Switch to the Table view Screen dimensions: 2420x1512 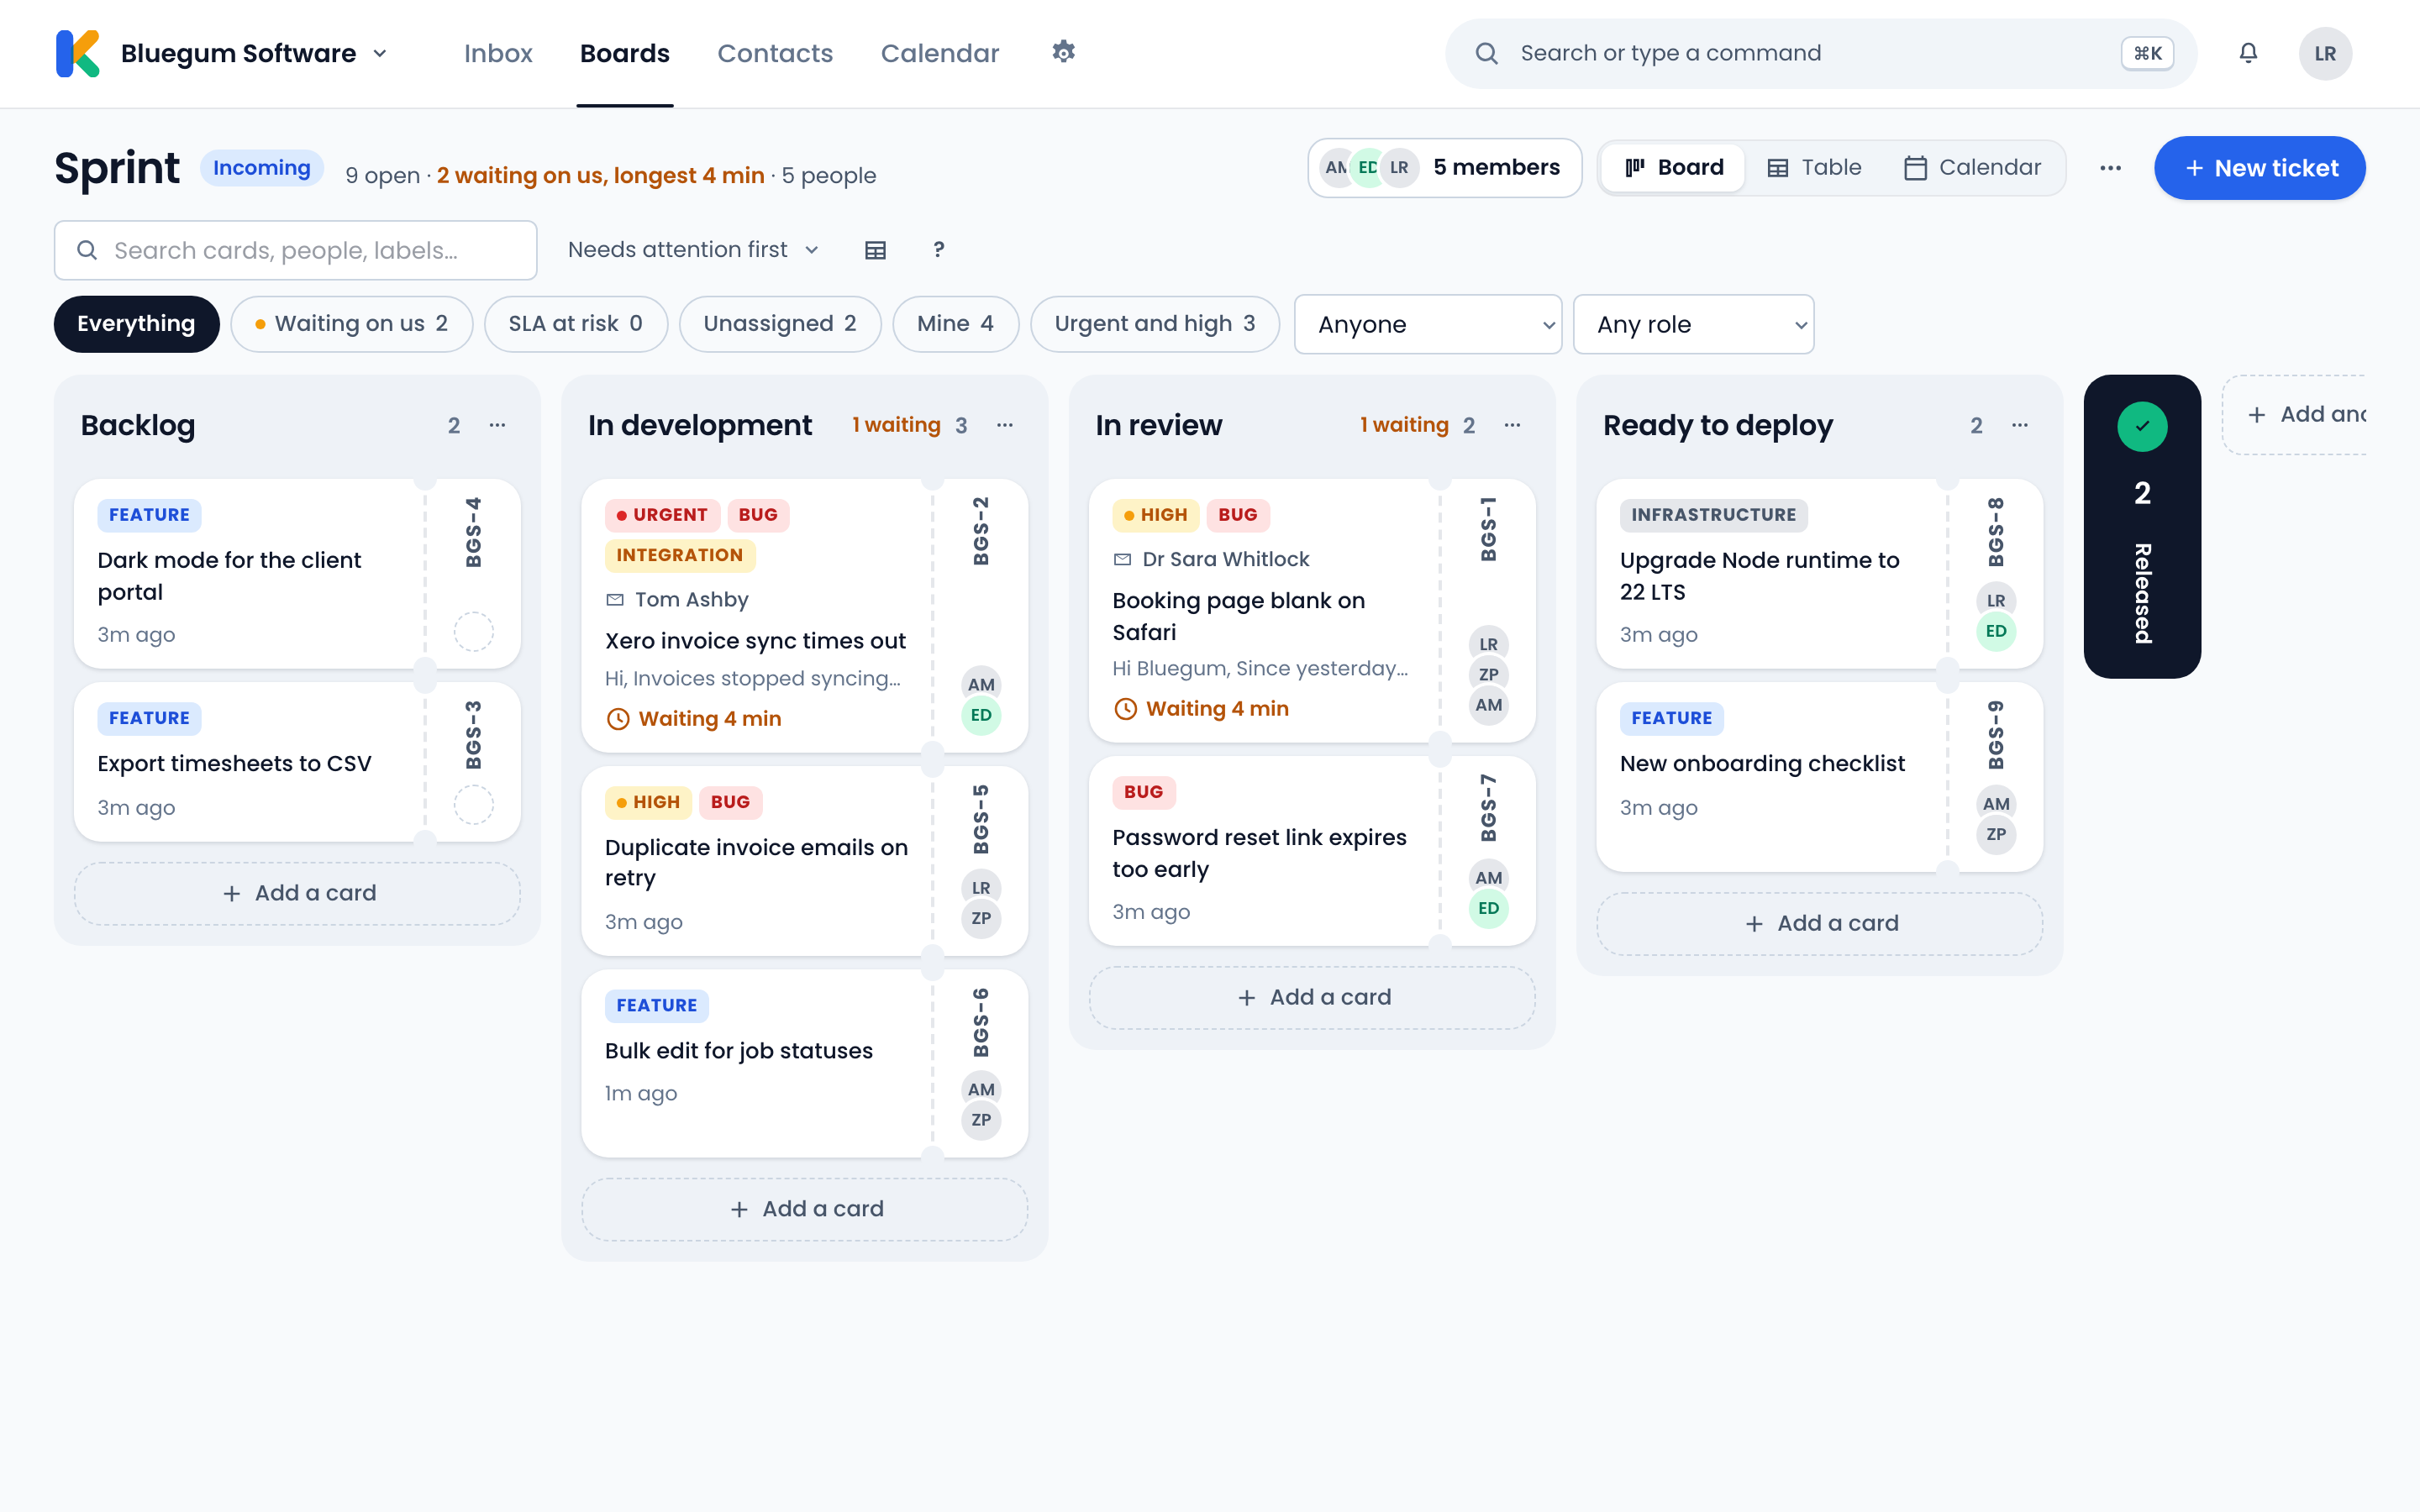click(x=1814, y=168)
